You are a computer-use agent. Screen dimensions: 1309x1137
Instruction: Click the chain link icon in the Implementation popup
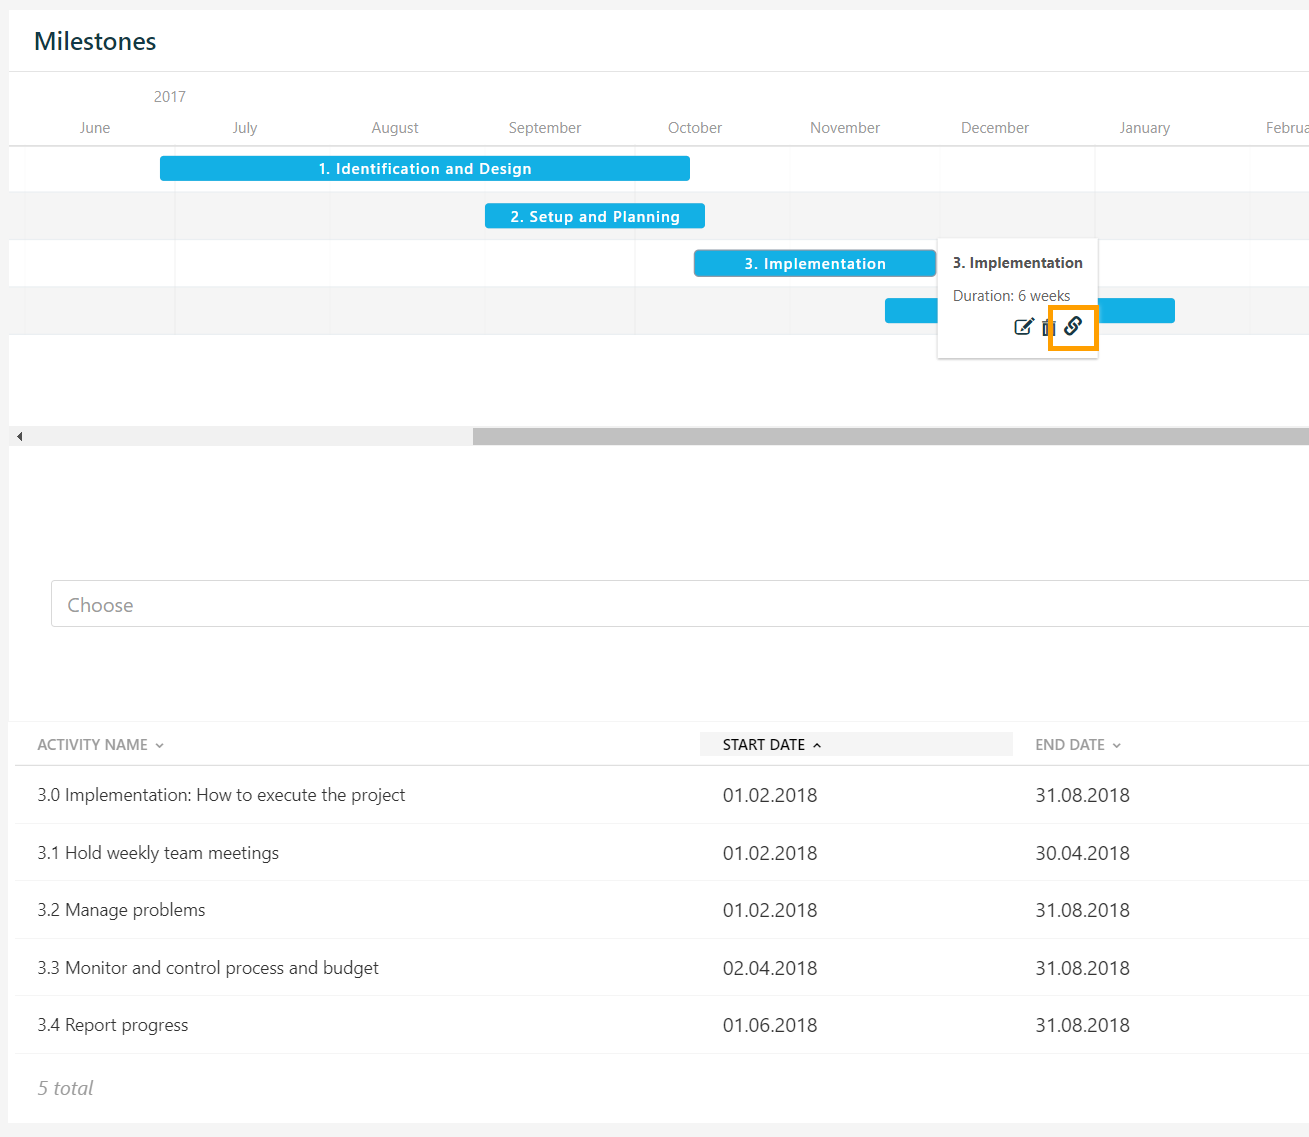(1073, 326)
